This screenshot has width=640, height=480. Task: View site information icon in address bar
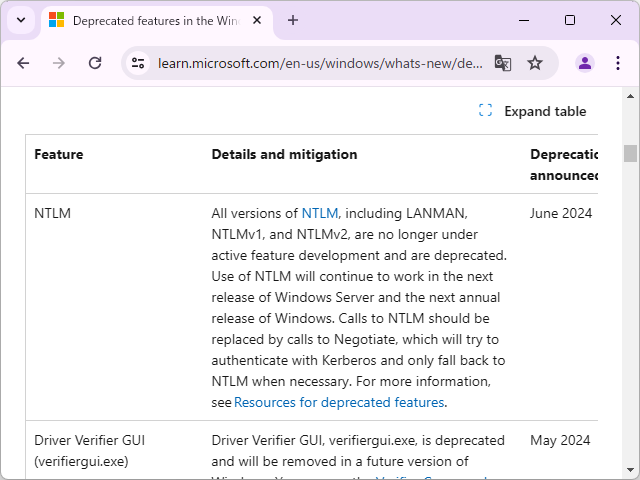coord(140,63)
